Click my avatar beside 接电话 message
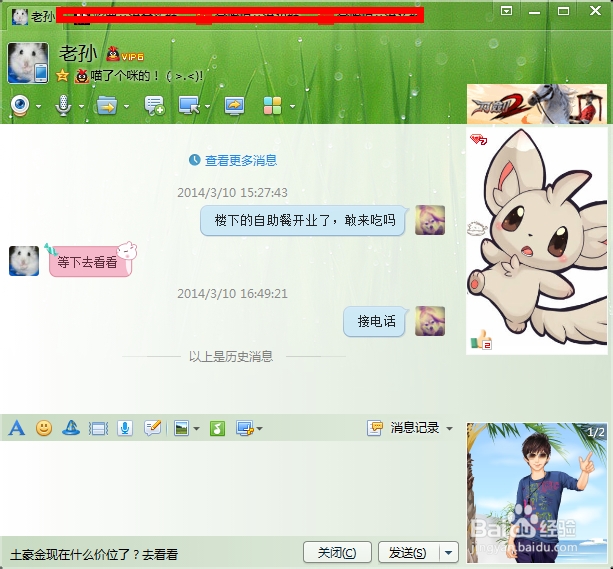The height and width of the screenshot is (569, 613). (430, 321)
